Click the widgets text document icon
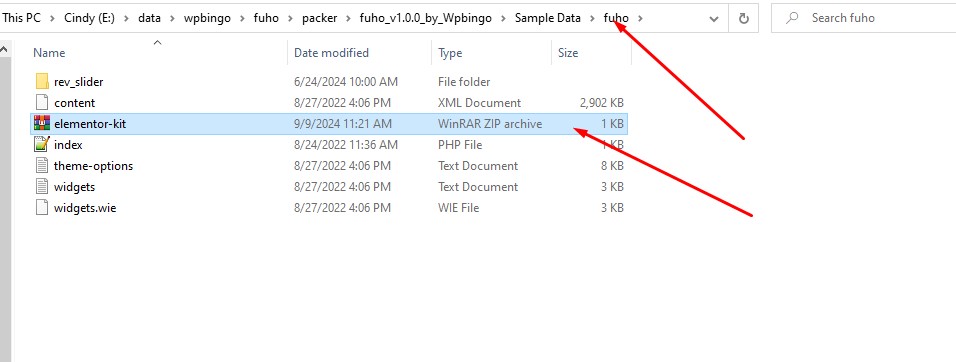The image size is (956, 362). point(42,187)
